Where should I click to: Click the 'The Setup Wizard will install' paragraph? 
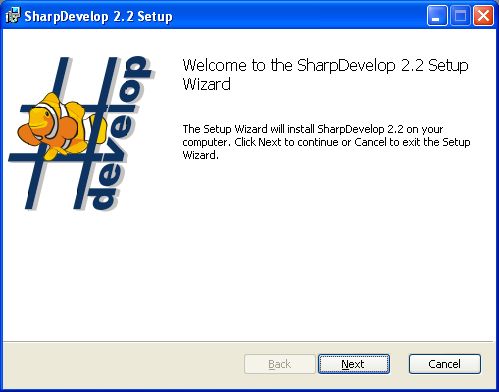tap(326, 142)
